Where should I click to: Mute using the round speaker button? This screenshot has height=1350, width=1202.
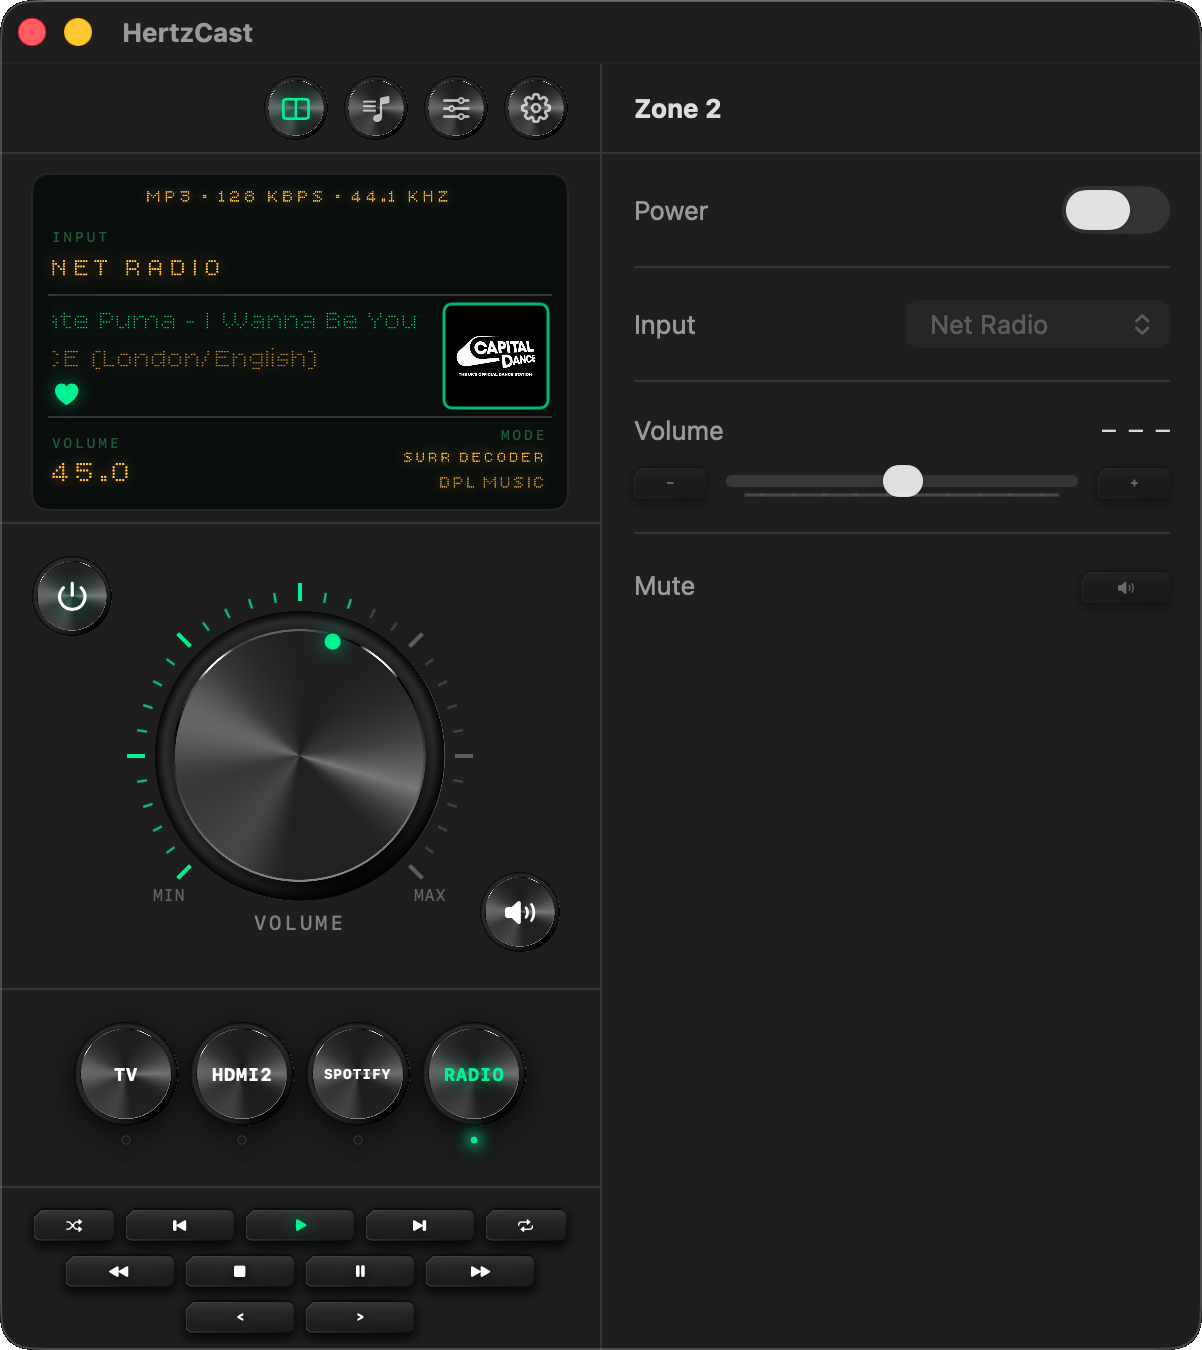(520, 912)
